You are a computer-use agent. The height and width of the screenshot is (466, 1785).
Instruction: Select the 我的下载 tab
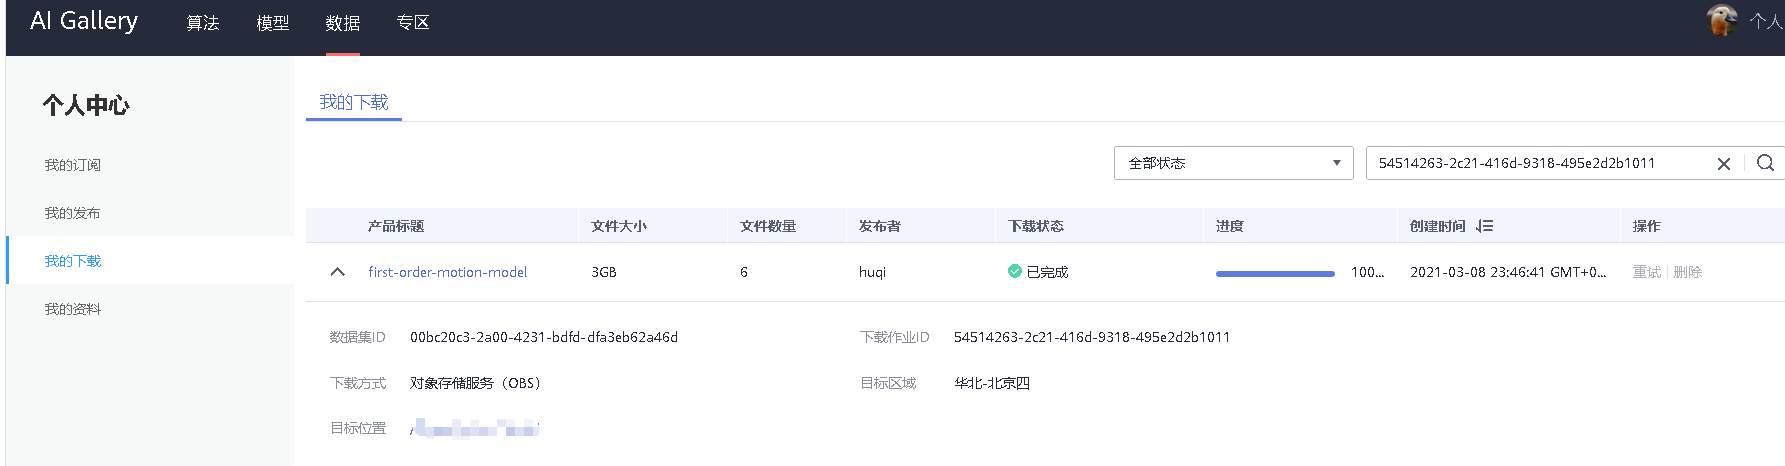[353, 102]
